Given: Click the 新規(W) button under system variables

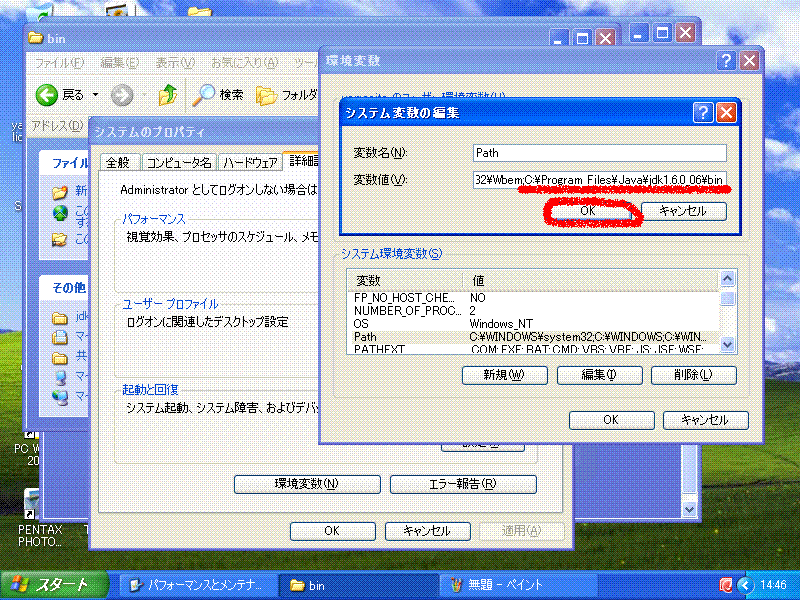Looking at the screenshot, I should 505,375.
